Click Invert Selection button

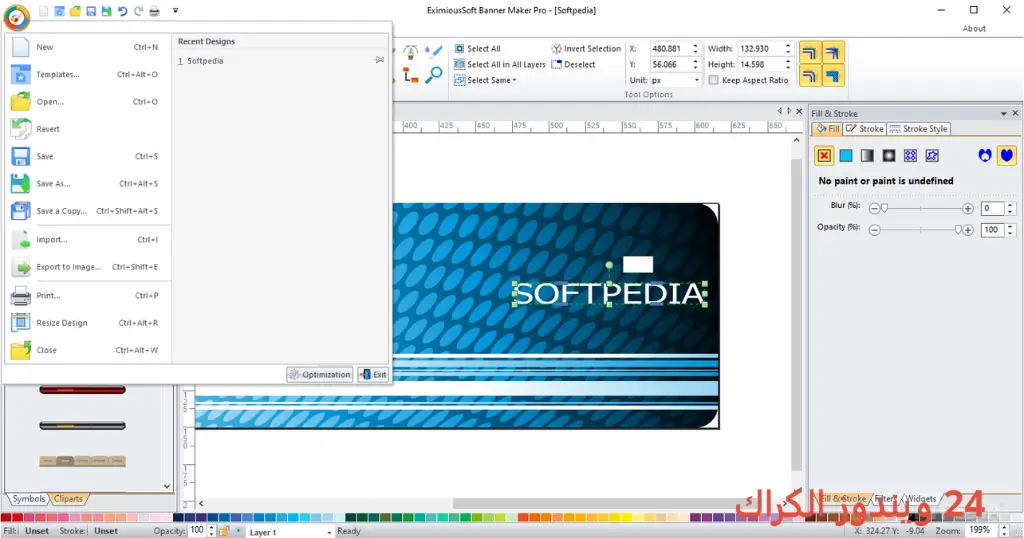point(586,49)
